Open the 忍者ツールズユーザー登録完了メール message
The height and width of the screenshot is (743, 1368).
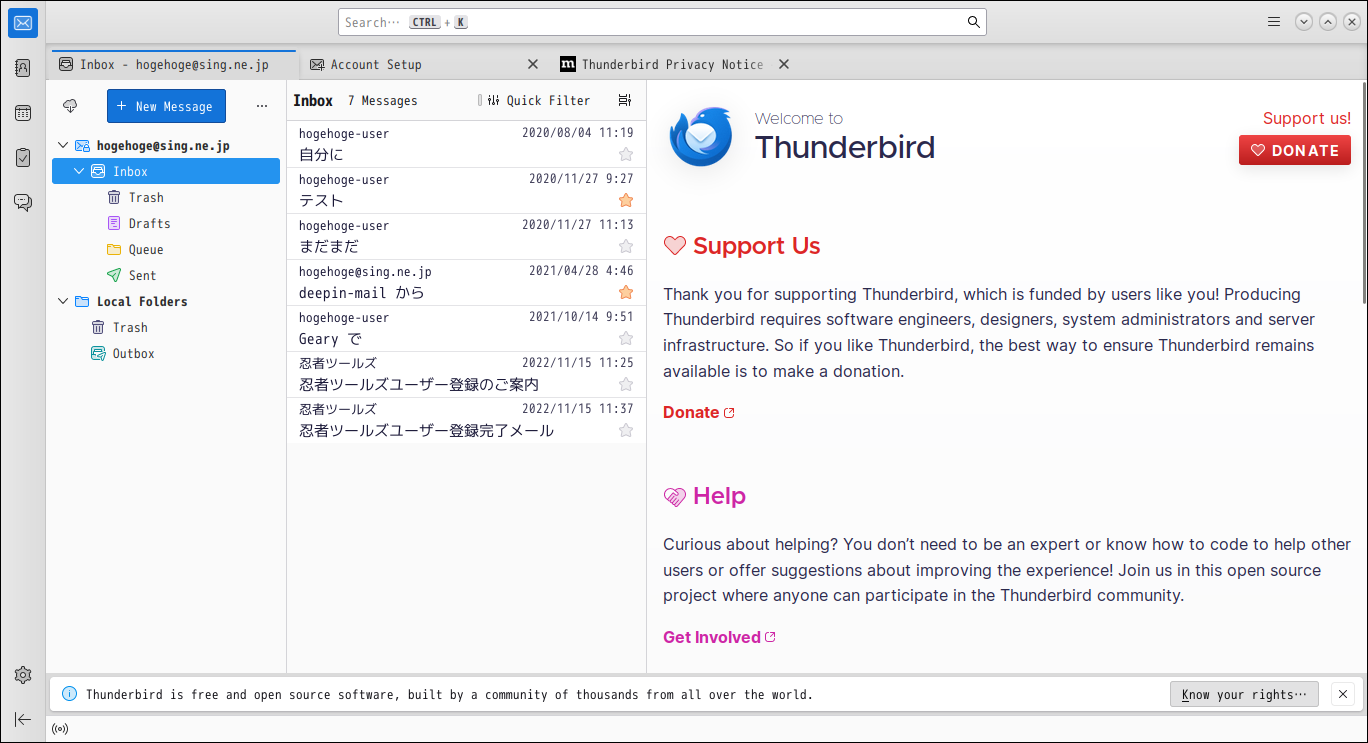466,420
